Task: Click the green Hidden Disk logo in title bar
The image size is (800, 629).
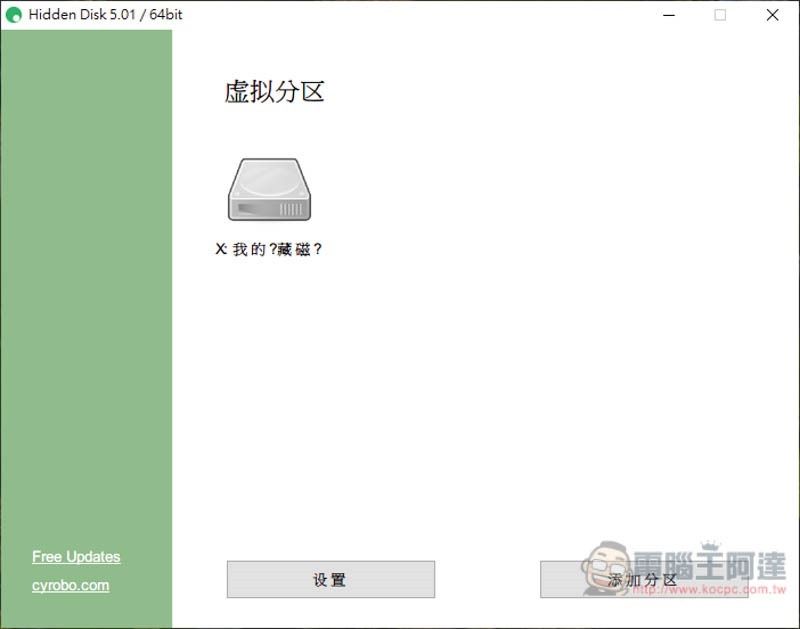Action: click(14, 15)
